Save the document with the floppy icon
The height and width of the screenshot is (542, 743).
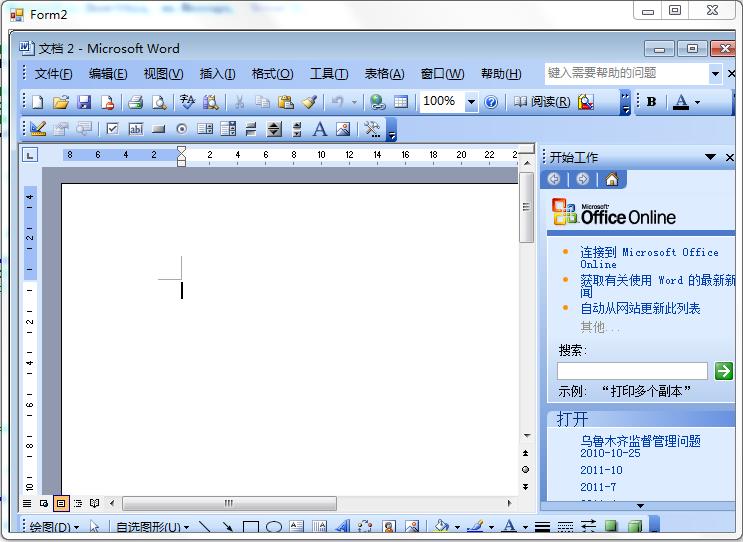84,102
